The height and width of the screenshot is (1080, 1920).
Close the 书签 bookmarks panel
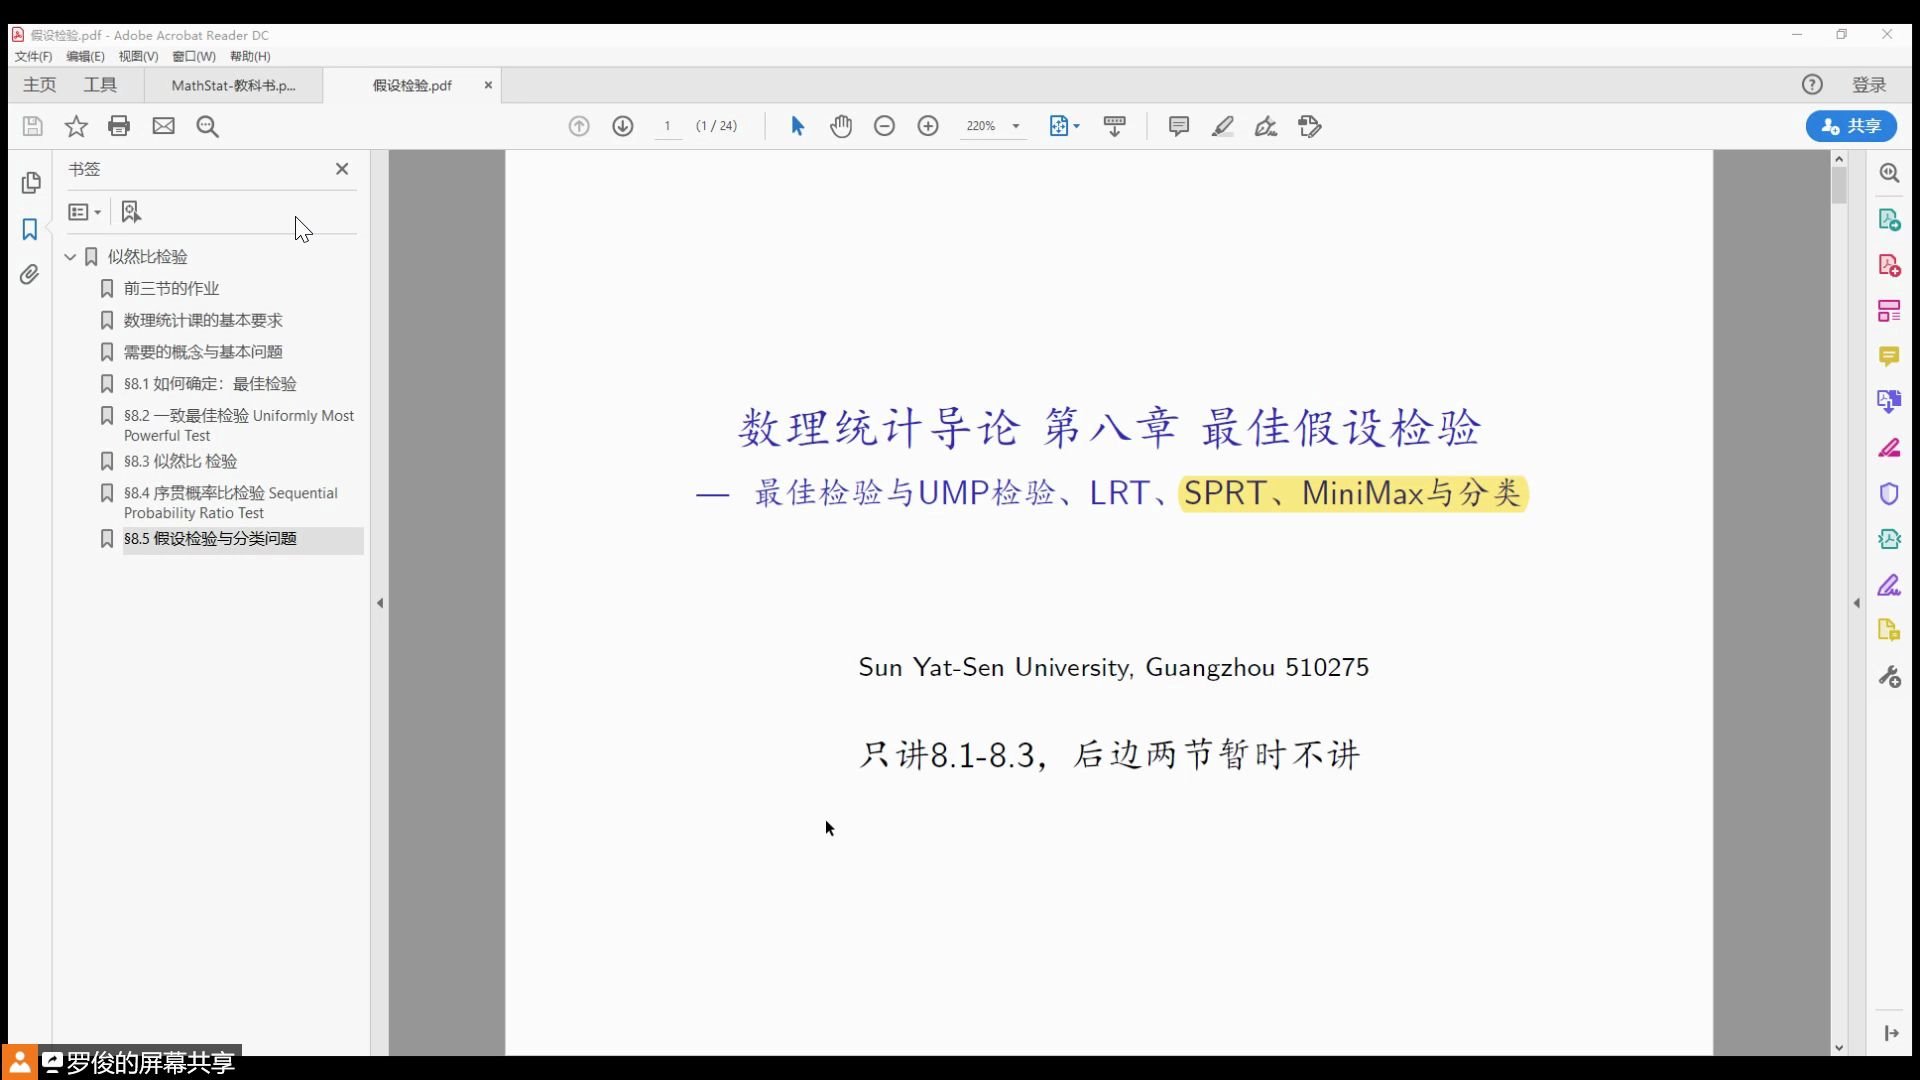point(342,169)
